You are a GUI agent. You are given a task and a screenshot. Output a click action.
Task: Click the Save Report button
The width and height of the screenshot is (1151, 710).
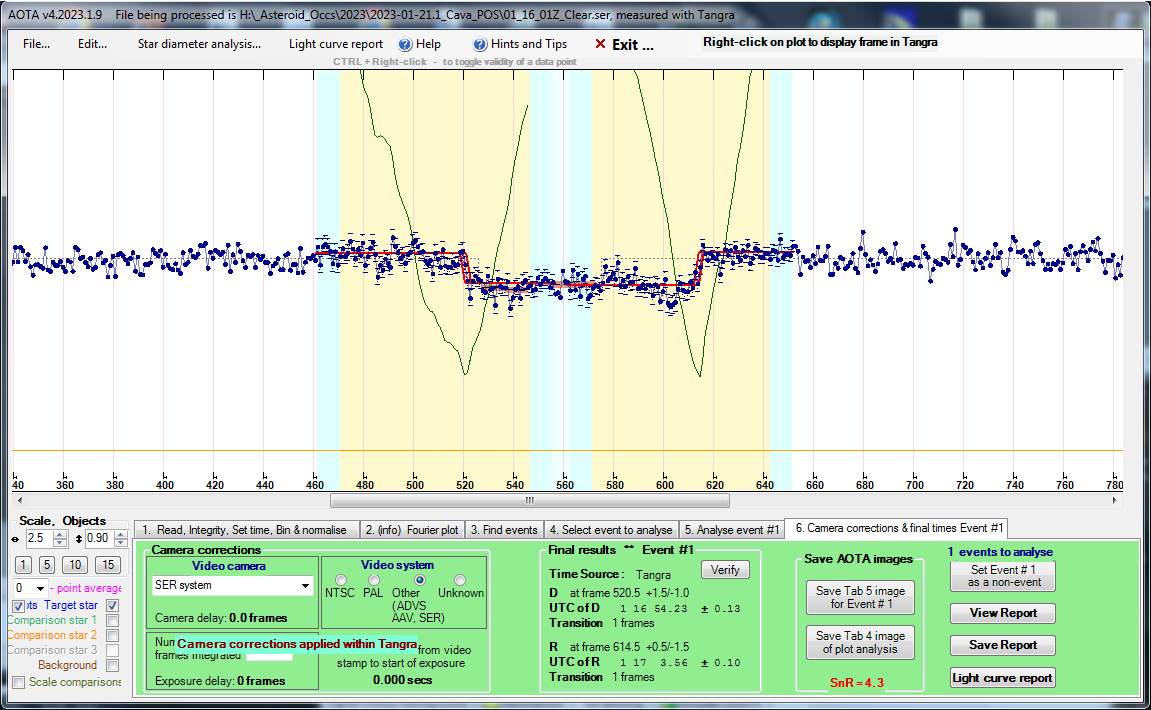coord(1002,645)
